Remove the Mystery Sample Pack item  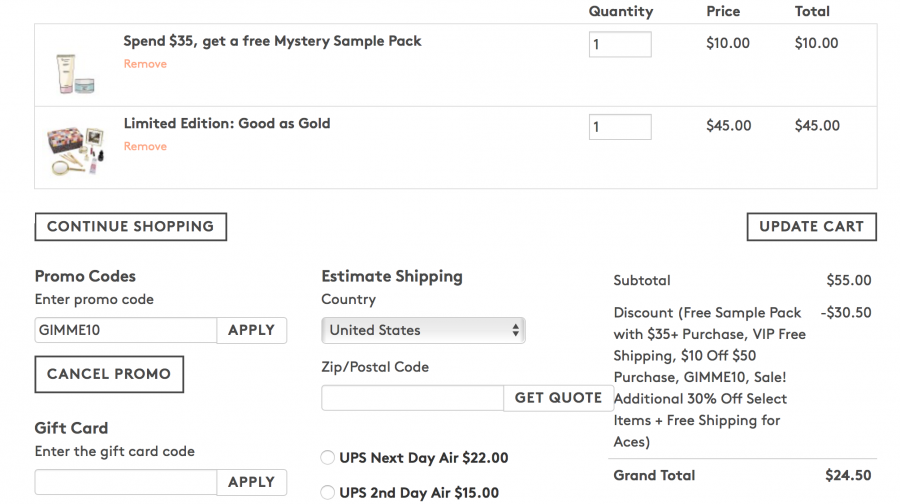pyautogui.click(x=145, y=64)
